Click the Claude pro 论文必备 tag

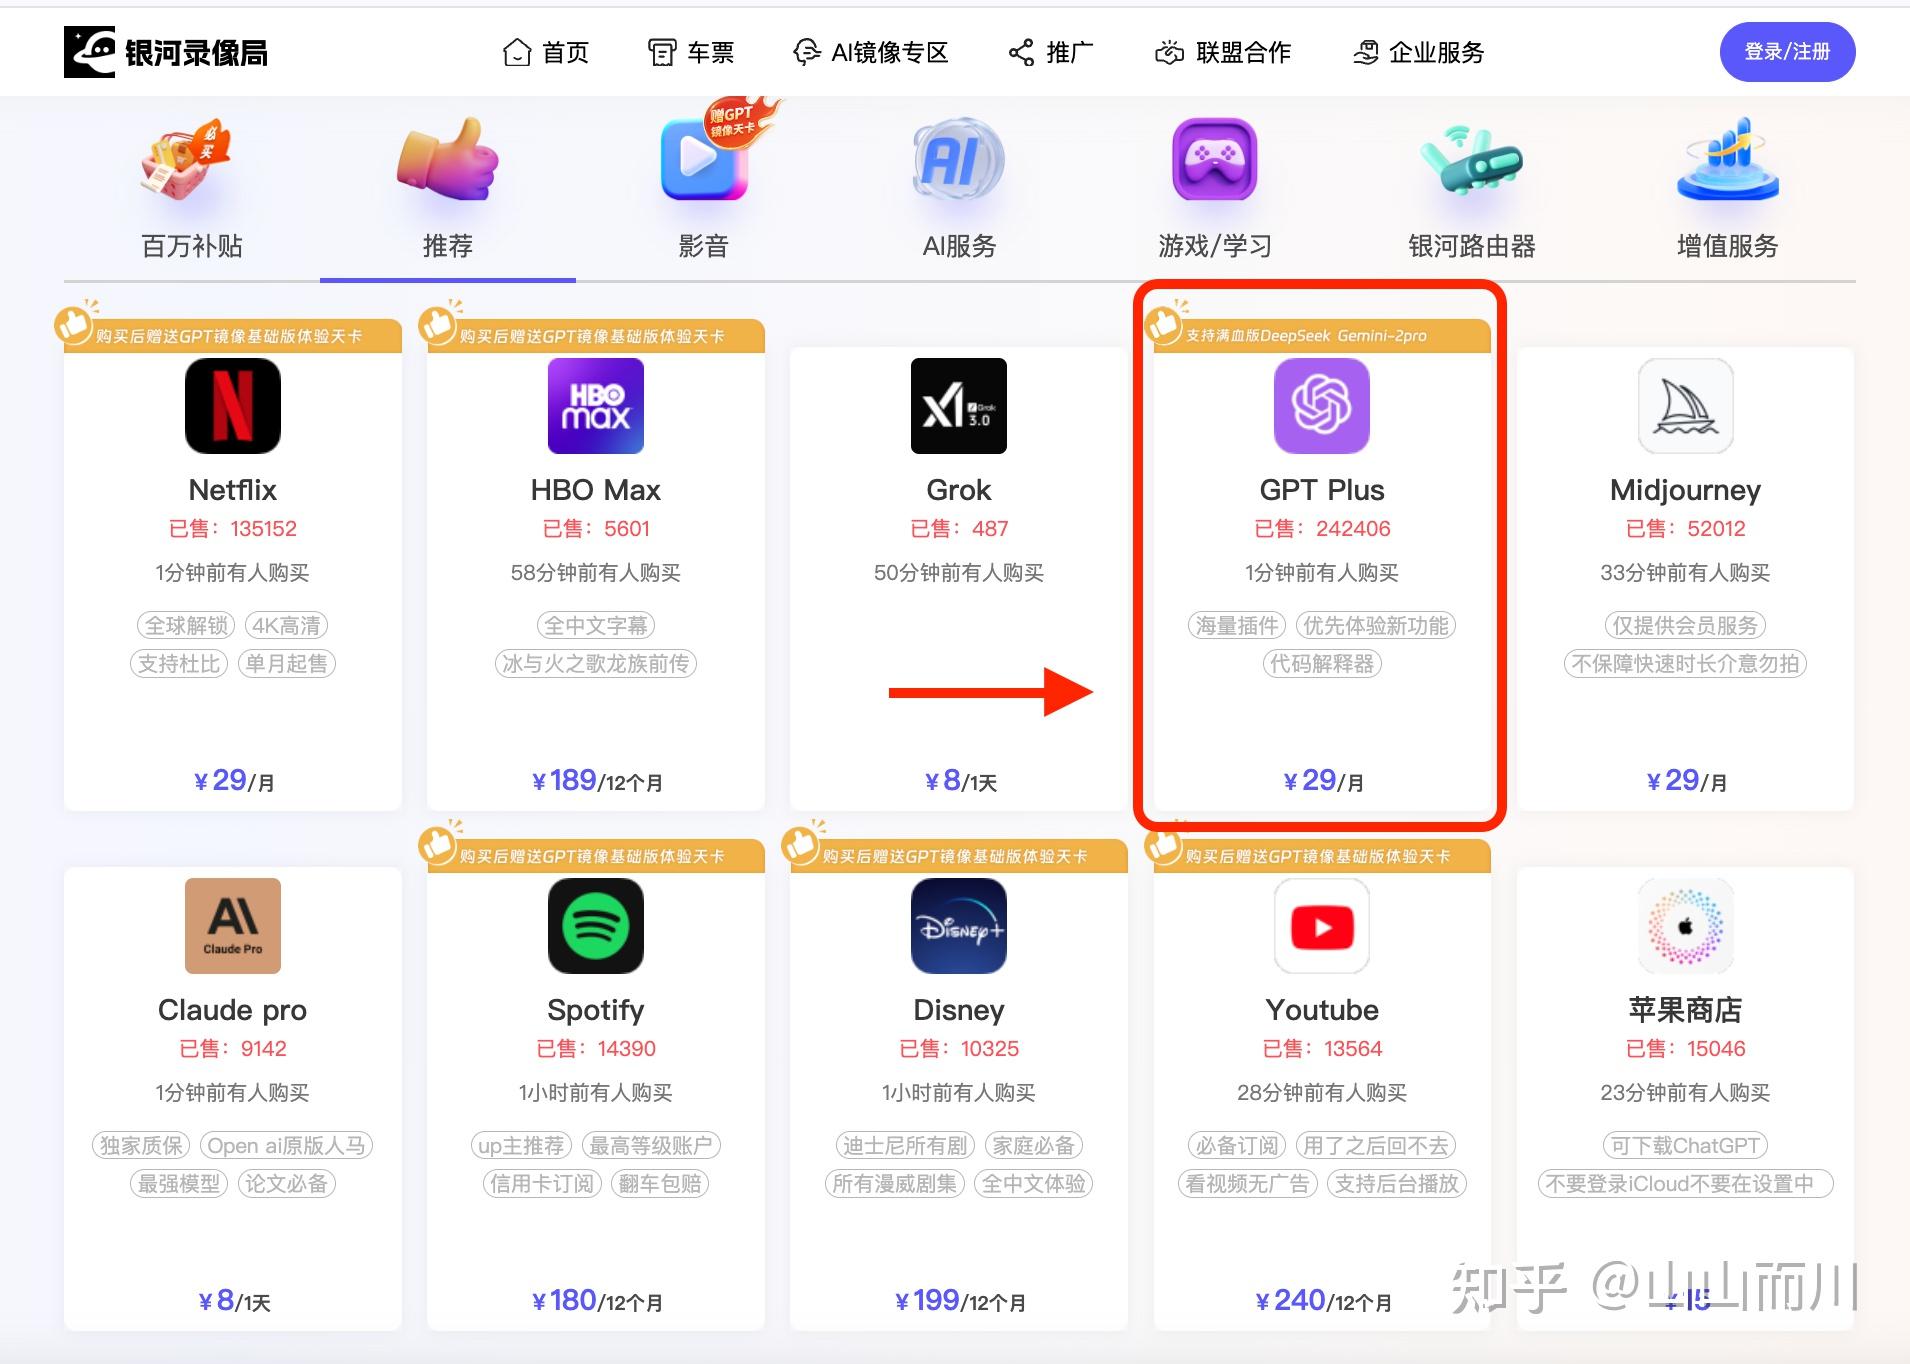click(286, 1184)
